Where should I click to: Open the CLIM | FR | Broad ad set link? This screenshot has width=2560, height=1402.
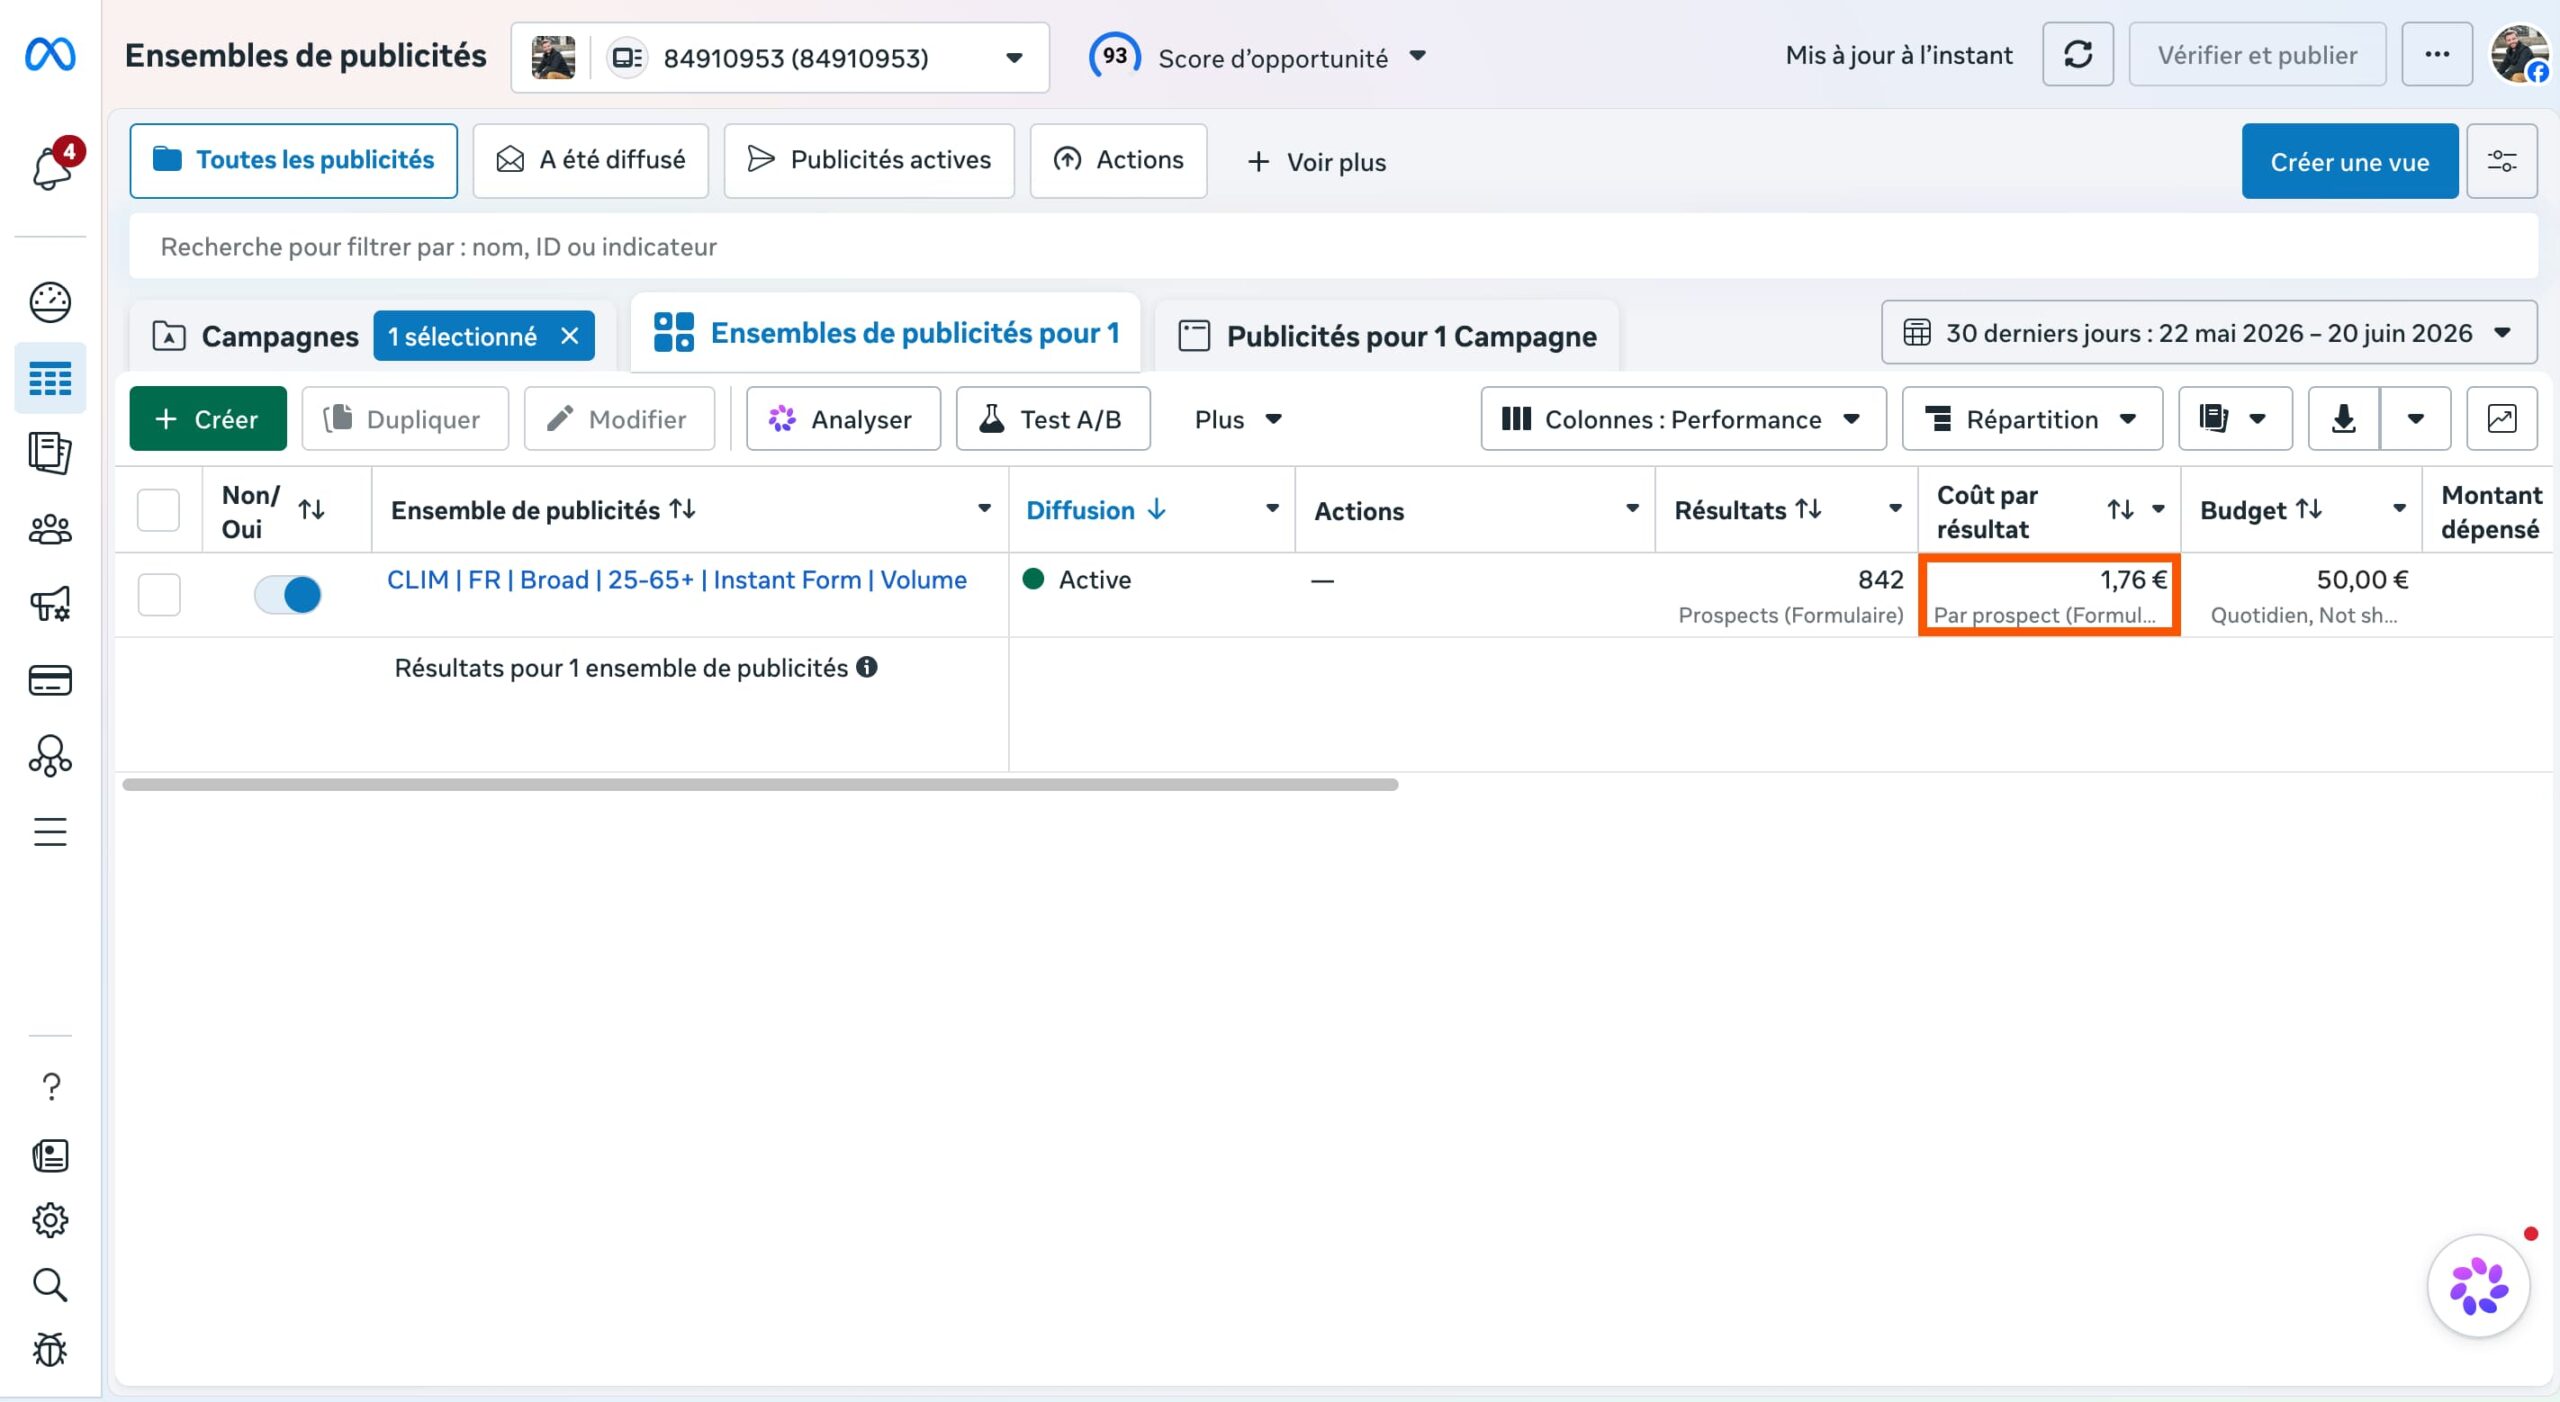pos(676,579)
